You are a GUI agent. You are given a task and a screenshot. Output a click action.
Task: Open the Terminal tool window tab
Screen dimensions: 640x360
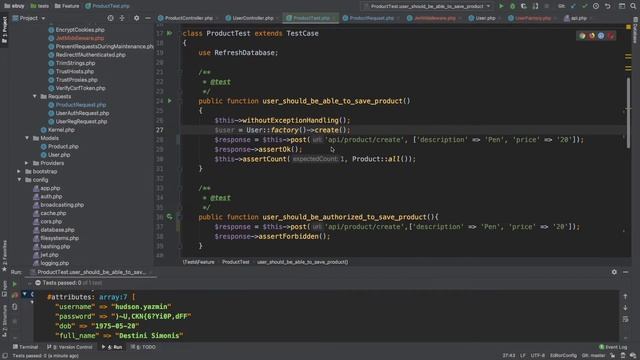pyautogui.click(x=25, y=347)
